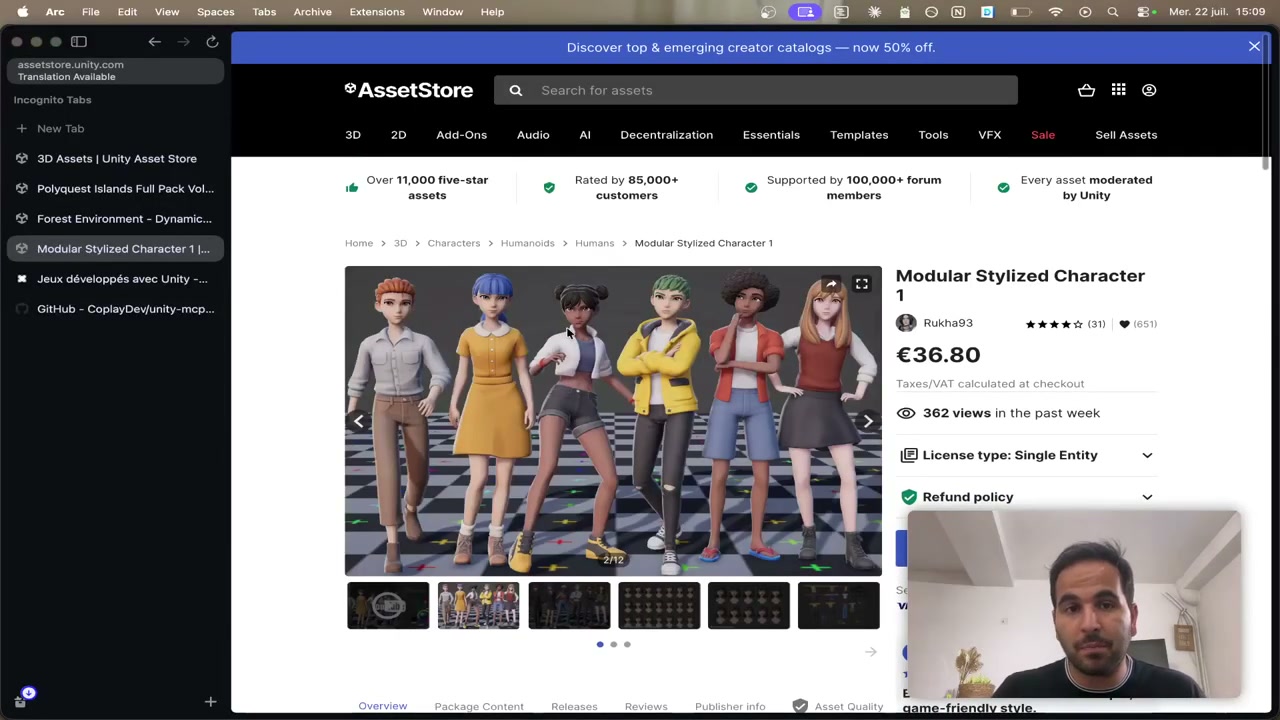Screen dimensions: 1280x720
Task: Switch to Jeux développés avec Unity tab
Action: point(116,279)
